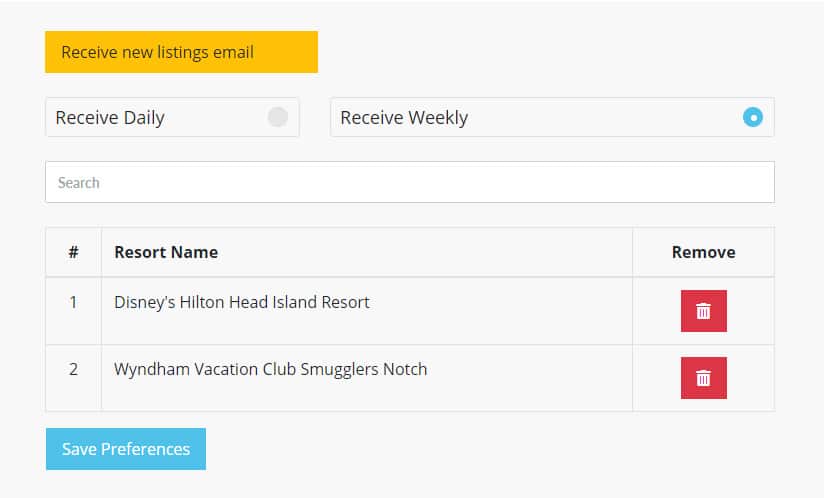Click 'Receive new listings email' text
The image size is (824, 498).
[x=158, y=53]
